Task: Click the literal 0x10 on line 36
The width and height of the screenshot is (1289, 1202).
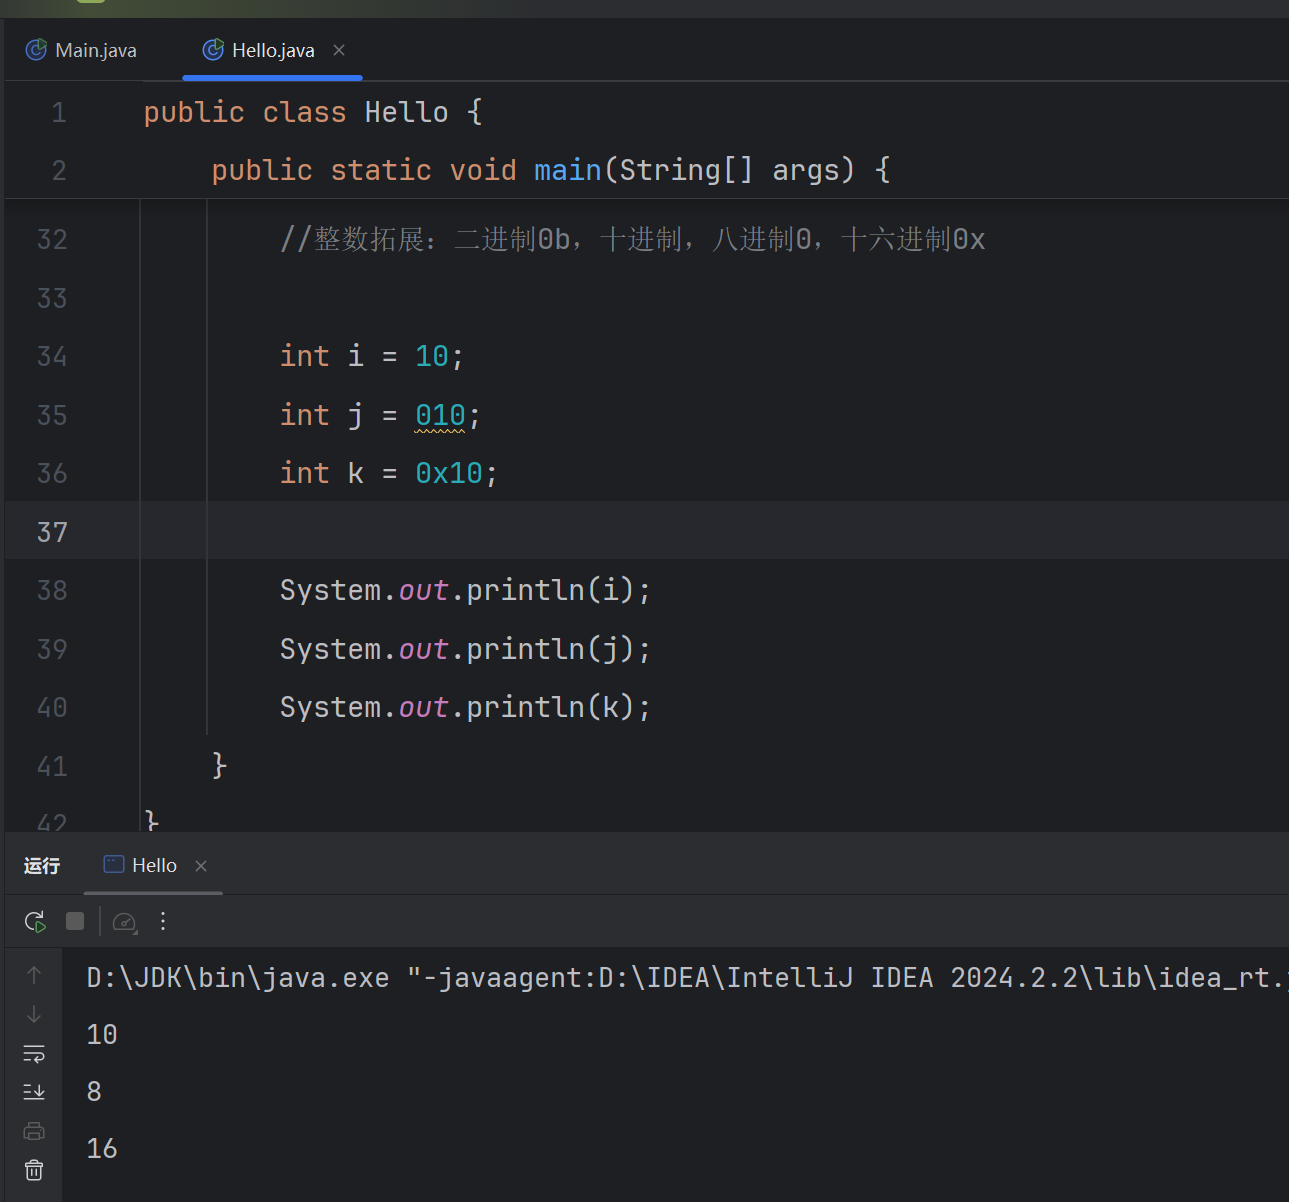Action: [449, 473]
